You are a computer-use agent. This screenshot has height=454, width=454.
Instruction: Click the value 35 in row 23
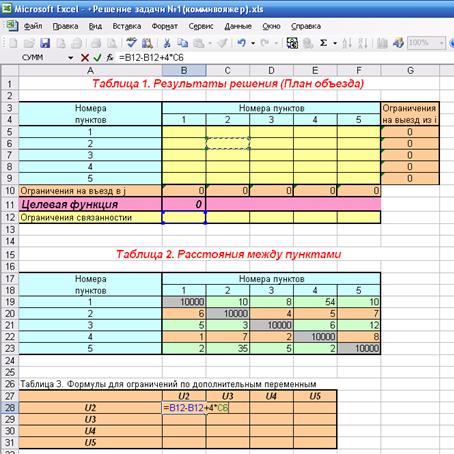[x=228, y=348]
